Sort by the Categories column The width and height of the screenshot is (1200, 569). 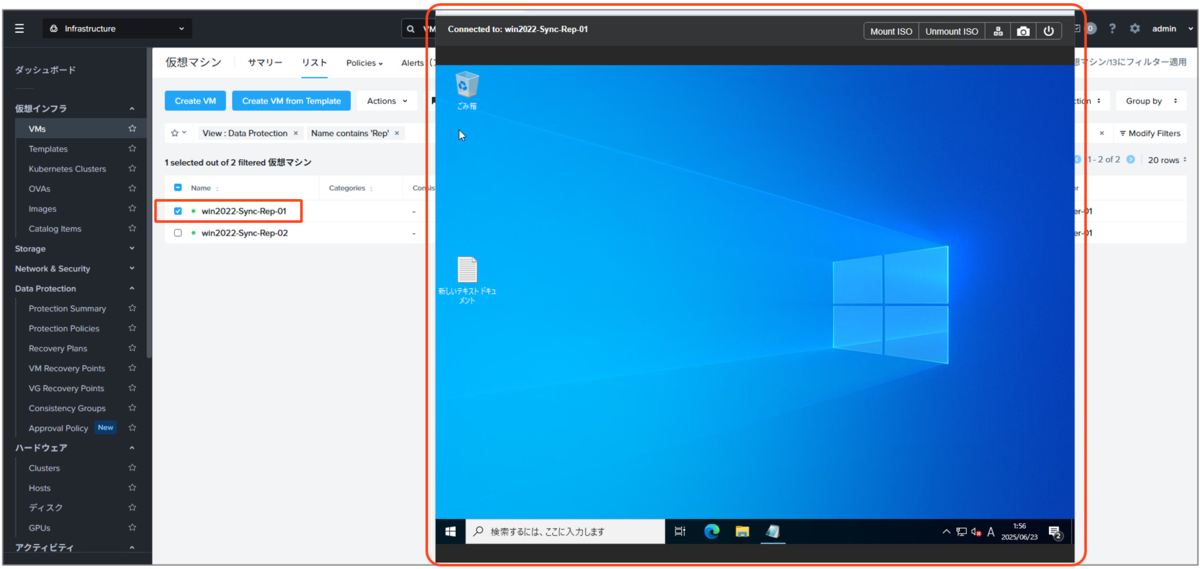point(352,188)
